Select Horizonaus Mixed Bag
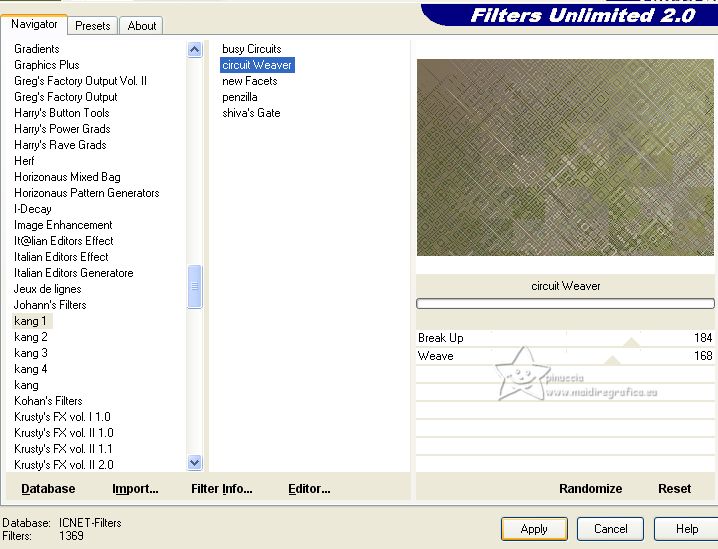The height and width of the screenshot is (549, 718). click(x=67, y=177)
